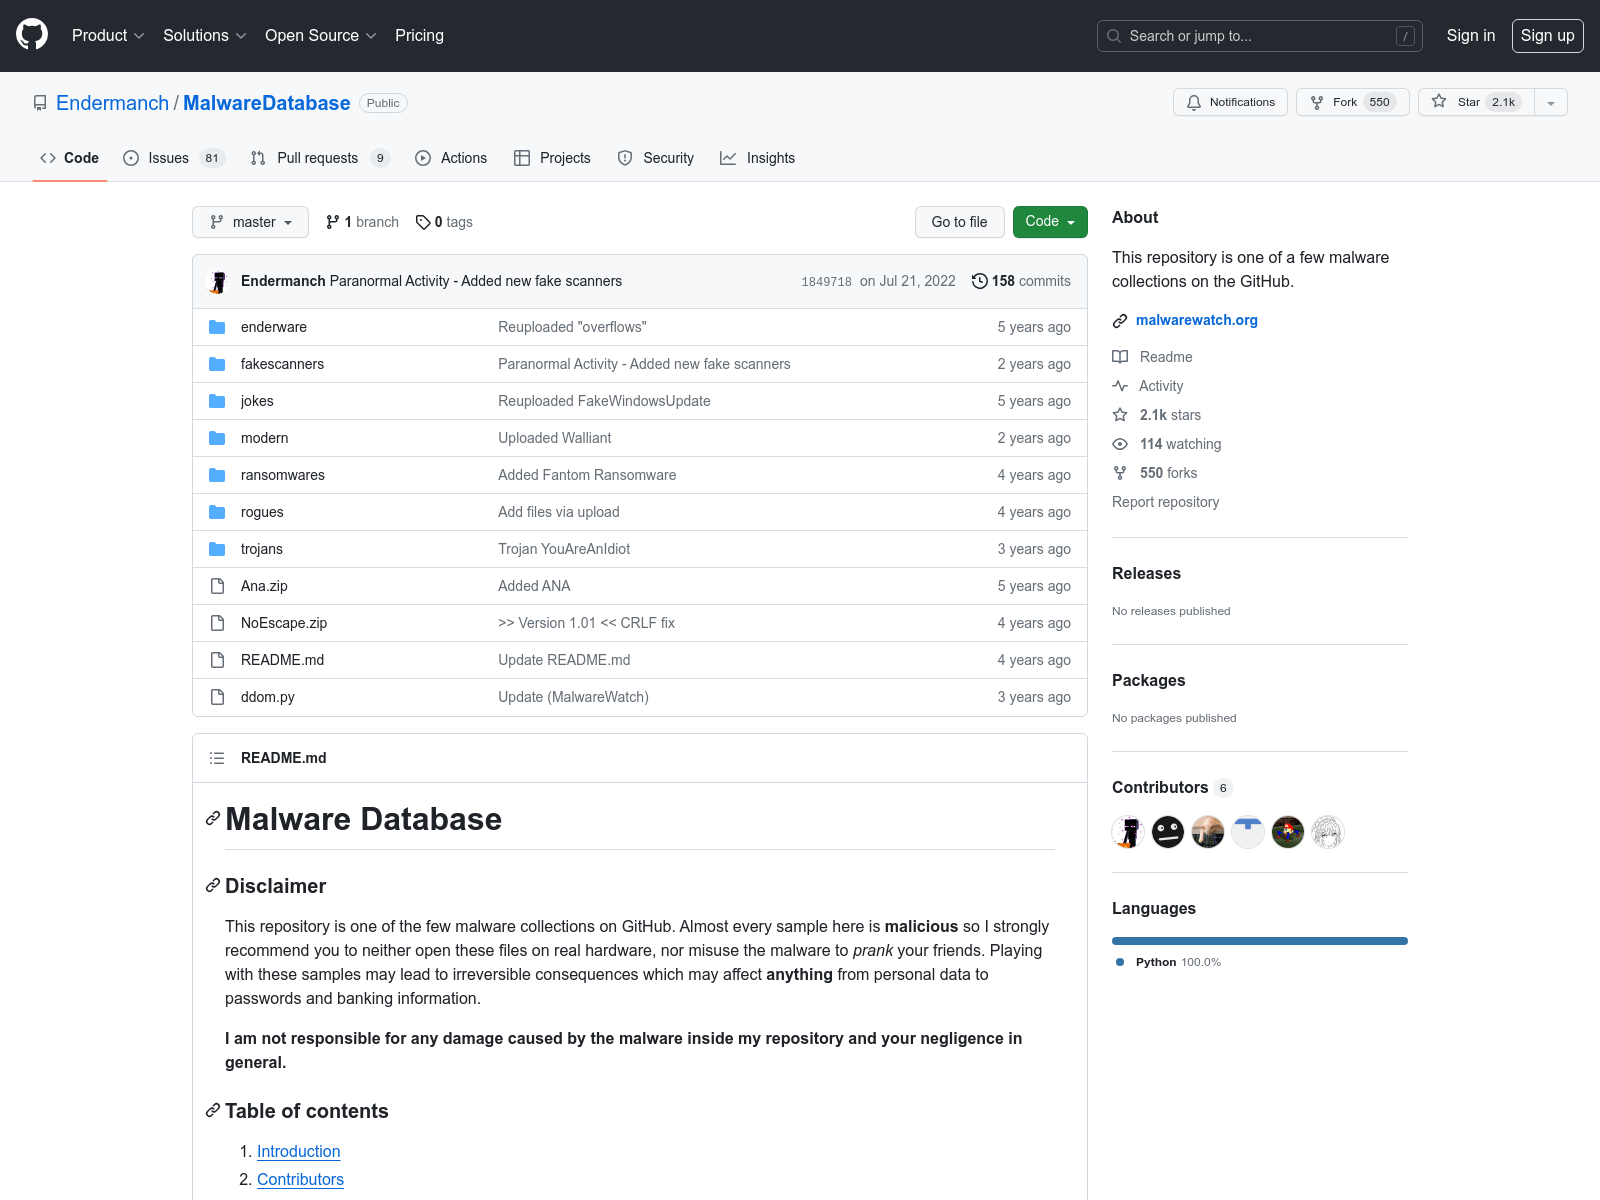The height and width of the screenshot is (1200, 1600).
Task: Open the Endermanch owner link
Action: coord(113,103)
